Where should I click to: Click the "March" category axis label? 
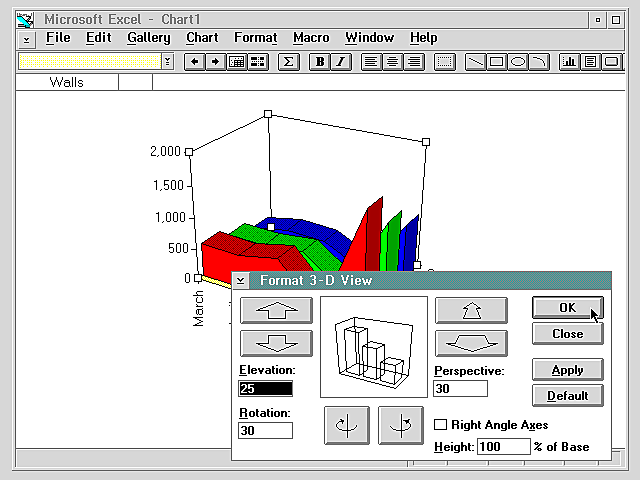[x=198, y=309]
